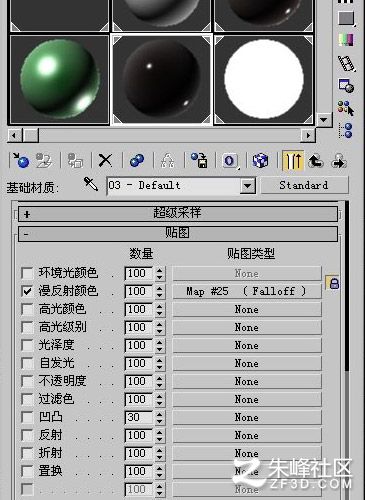Click Material Effects Channel icon
This screenshot has height=500, width=365.
pos(230,161)
